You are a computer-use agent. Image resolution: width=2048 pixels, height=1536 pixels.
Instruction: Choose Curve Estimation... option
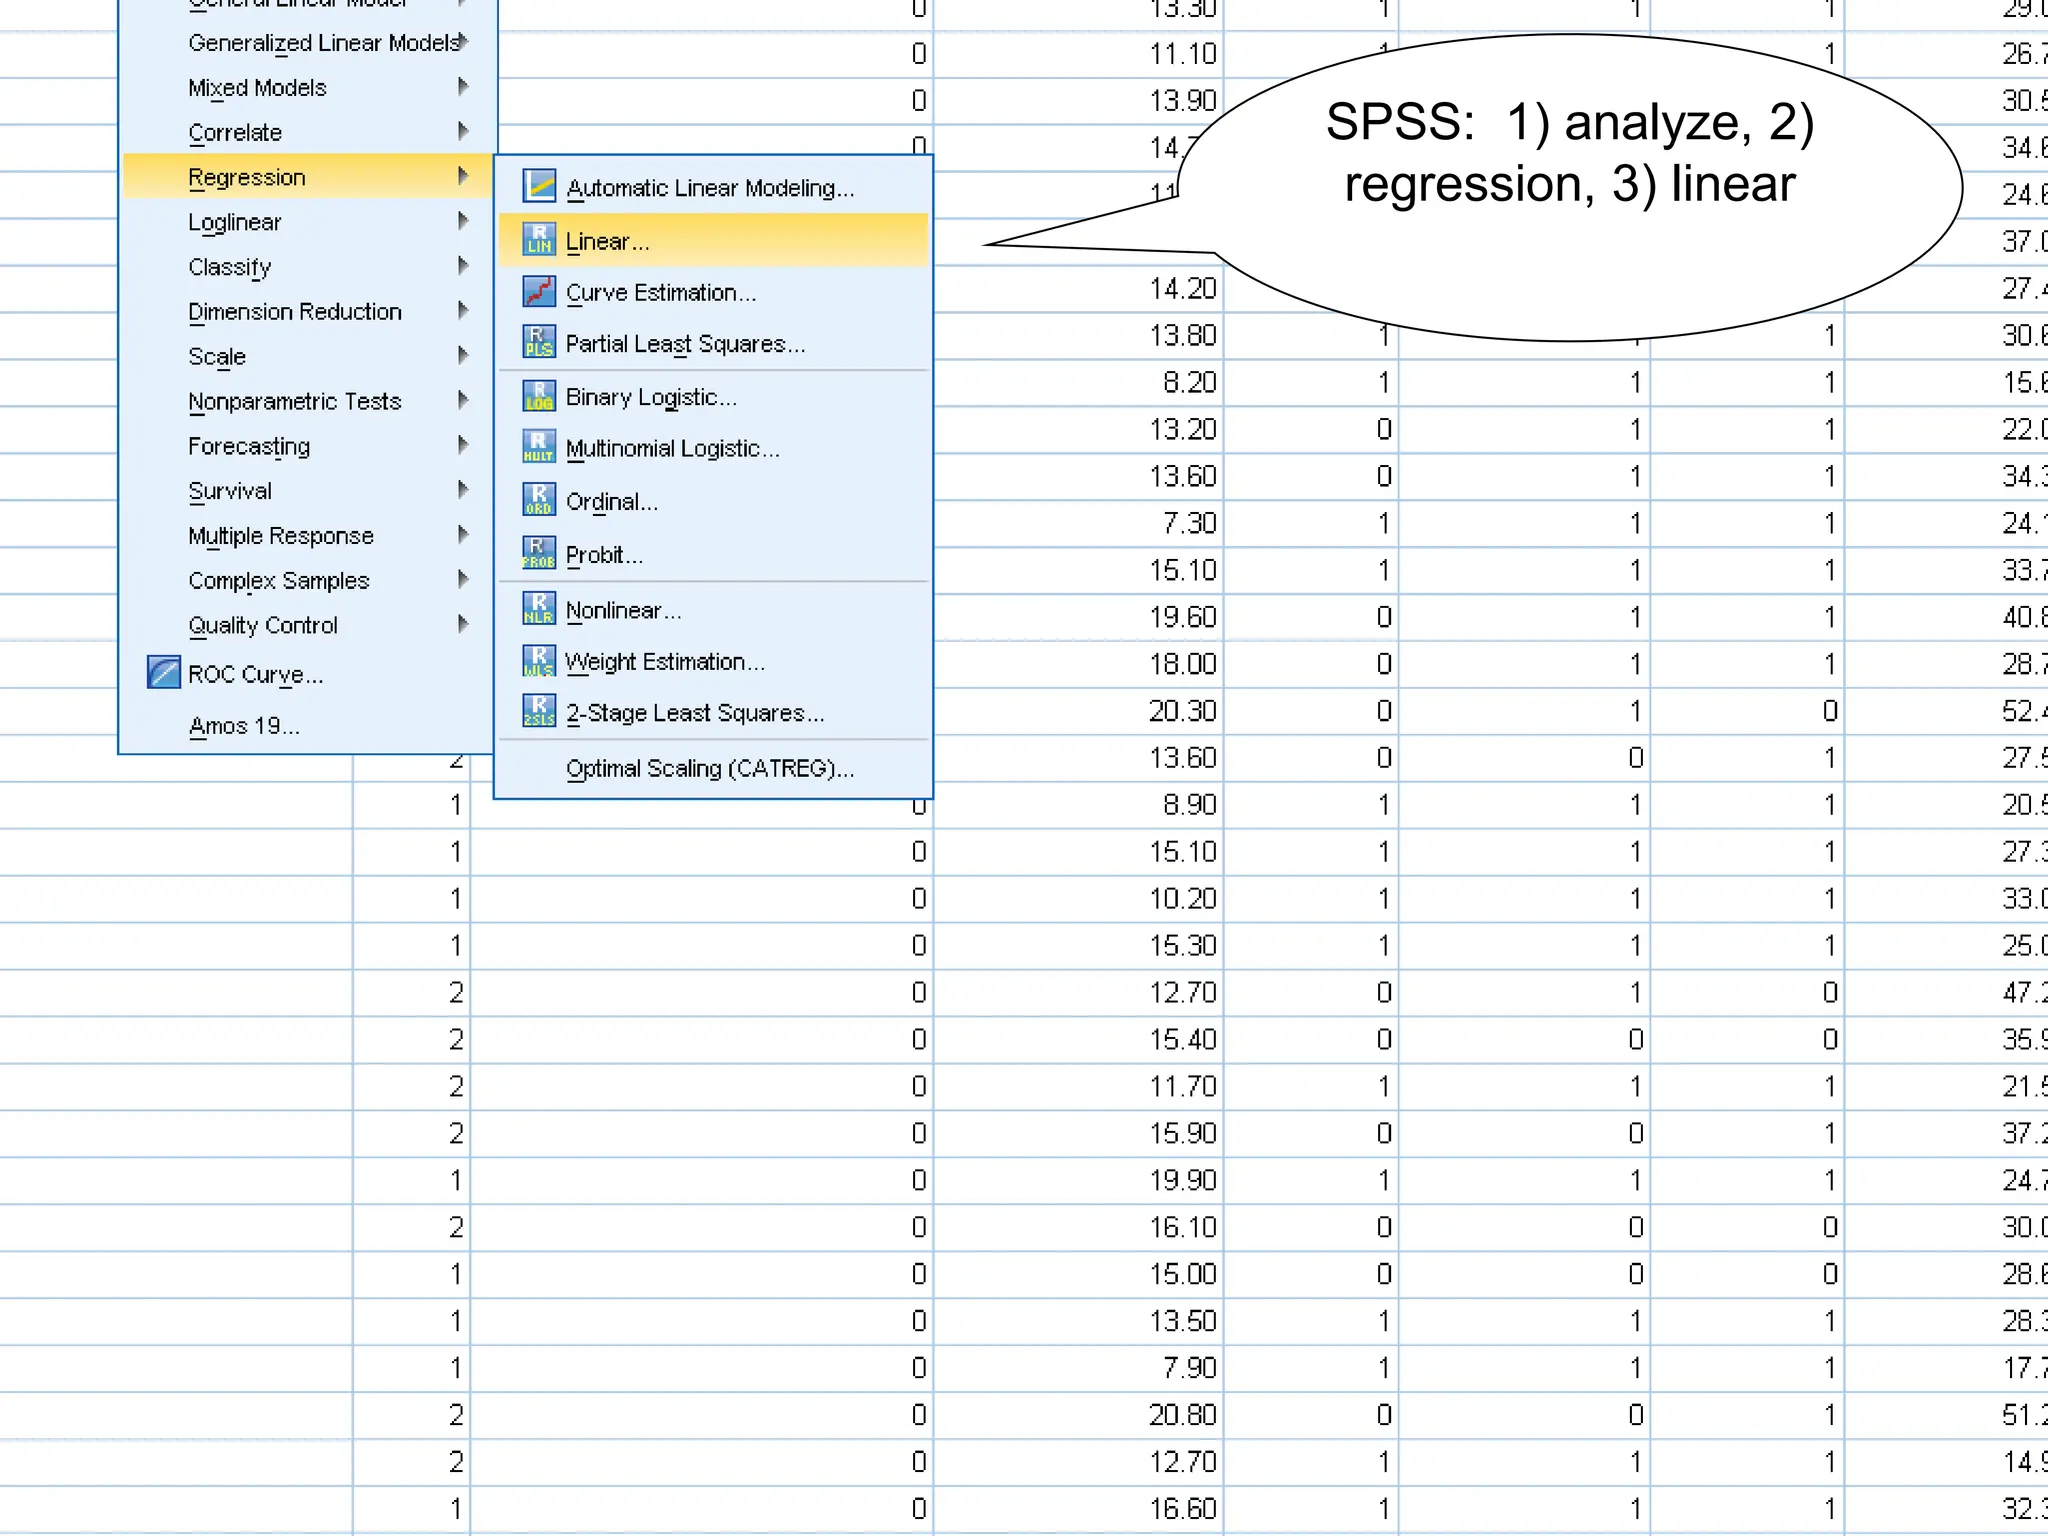click(714, 292)
